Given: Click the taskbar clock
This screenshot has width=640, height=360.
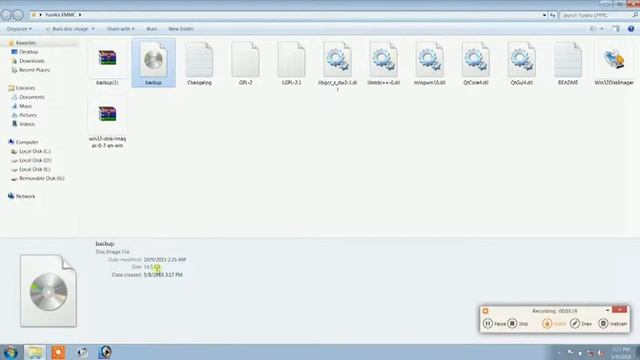Looking at the screenshot, I should [x=621, y=353].
